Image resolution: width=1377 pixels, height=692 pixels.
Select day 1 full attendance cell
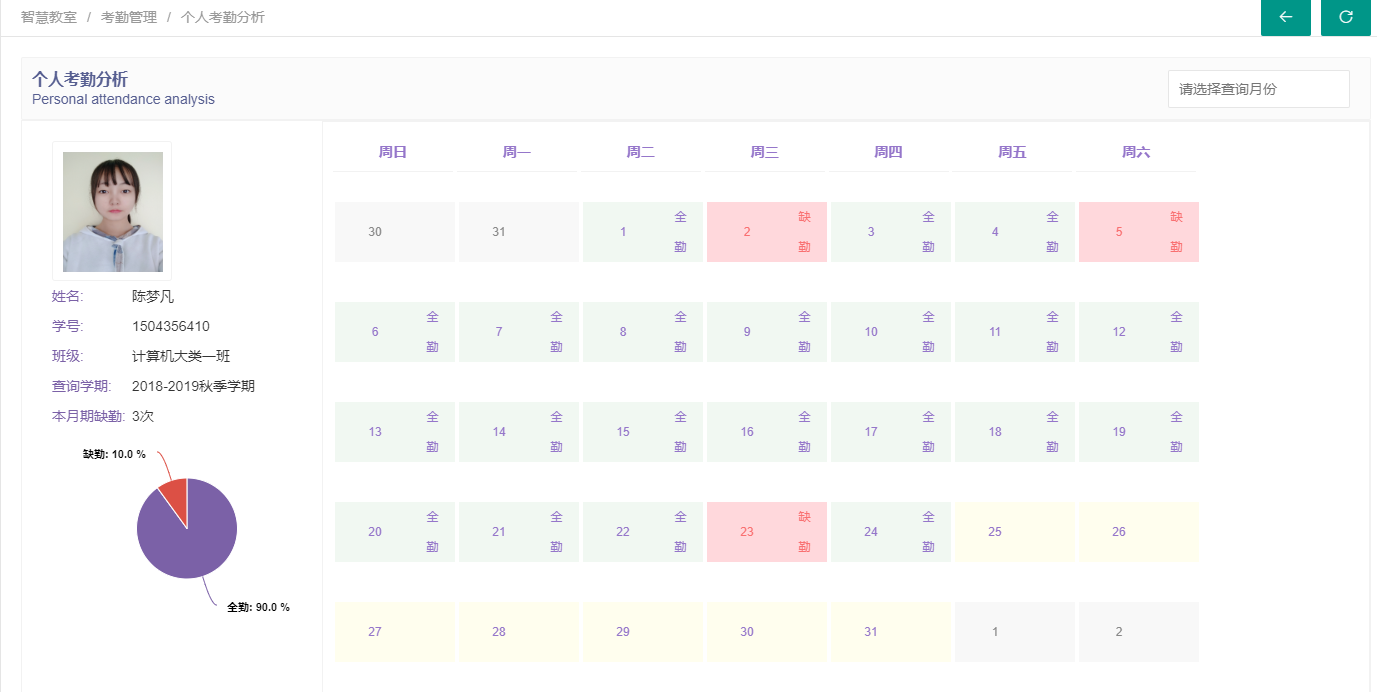click(643, 232)
